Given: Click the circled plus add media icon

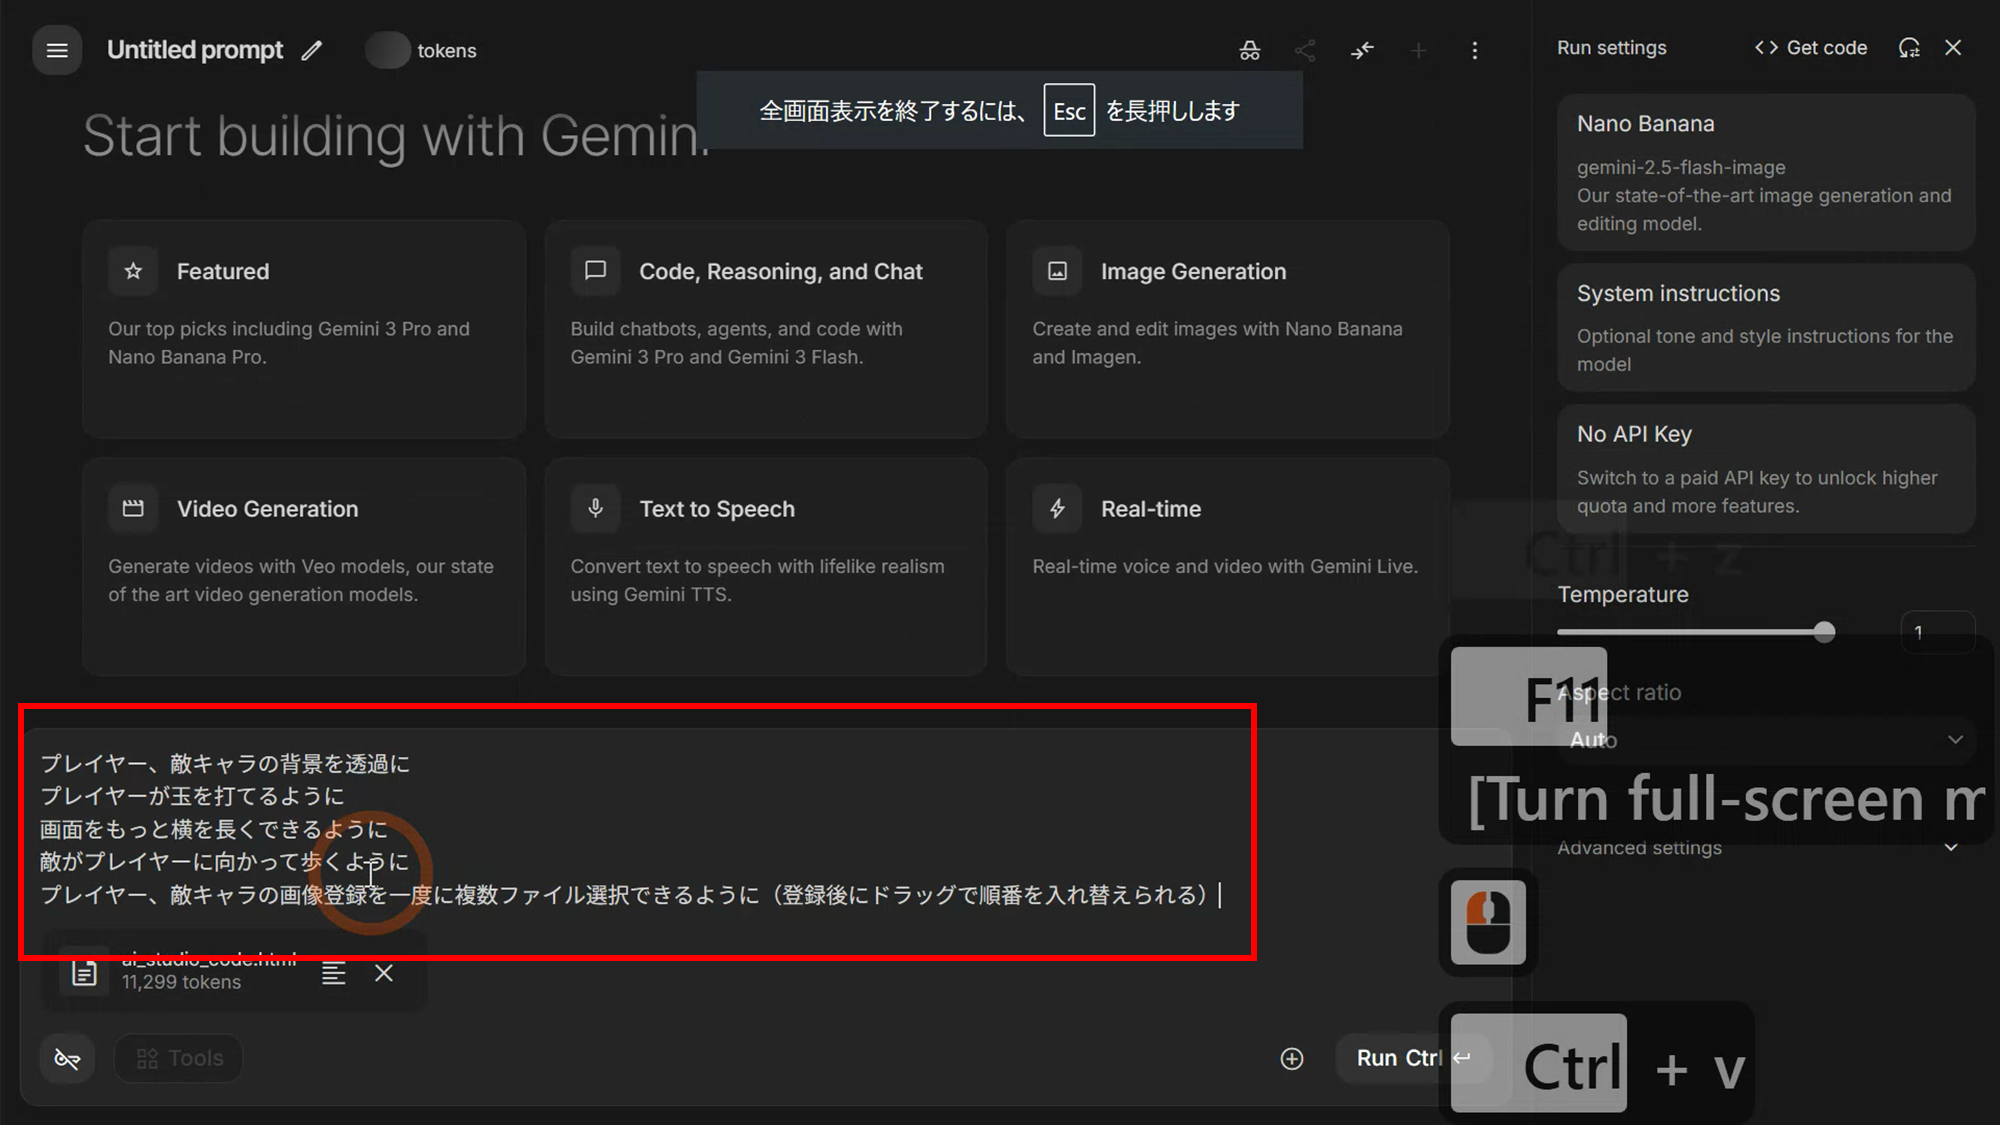Looking at the screenshot, I should pos(1292,1059).
